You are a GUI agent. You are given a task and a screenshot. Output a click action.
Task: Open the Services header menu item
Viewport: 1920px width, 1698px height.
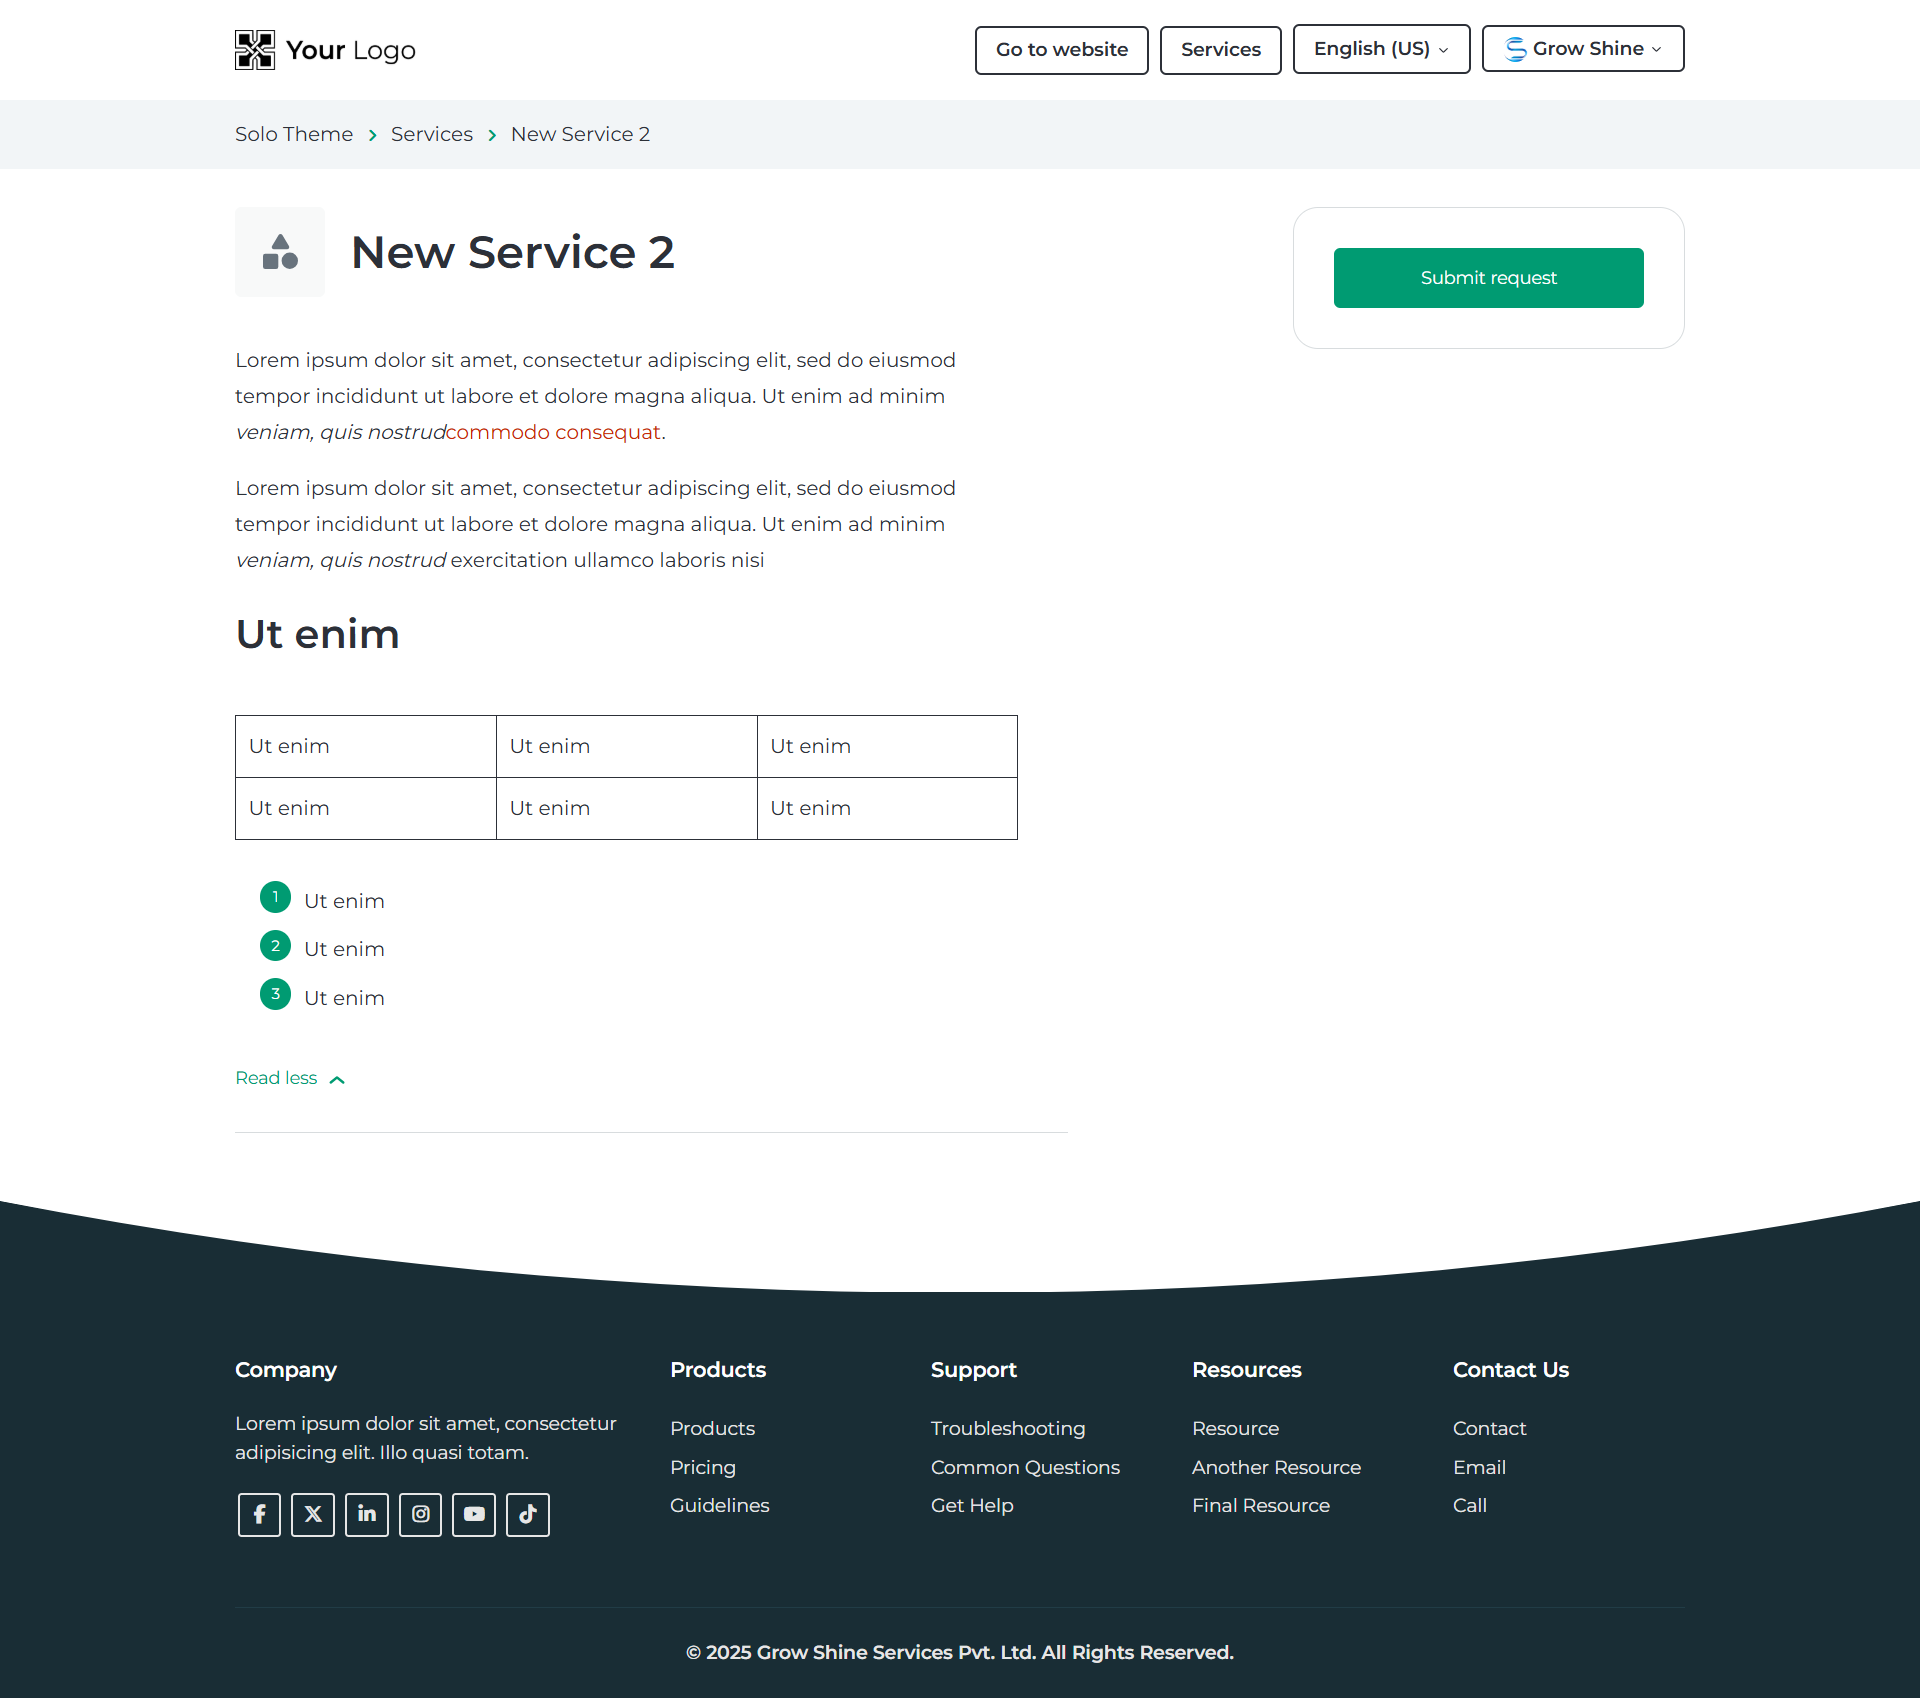click(1220, 50)
